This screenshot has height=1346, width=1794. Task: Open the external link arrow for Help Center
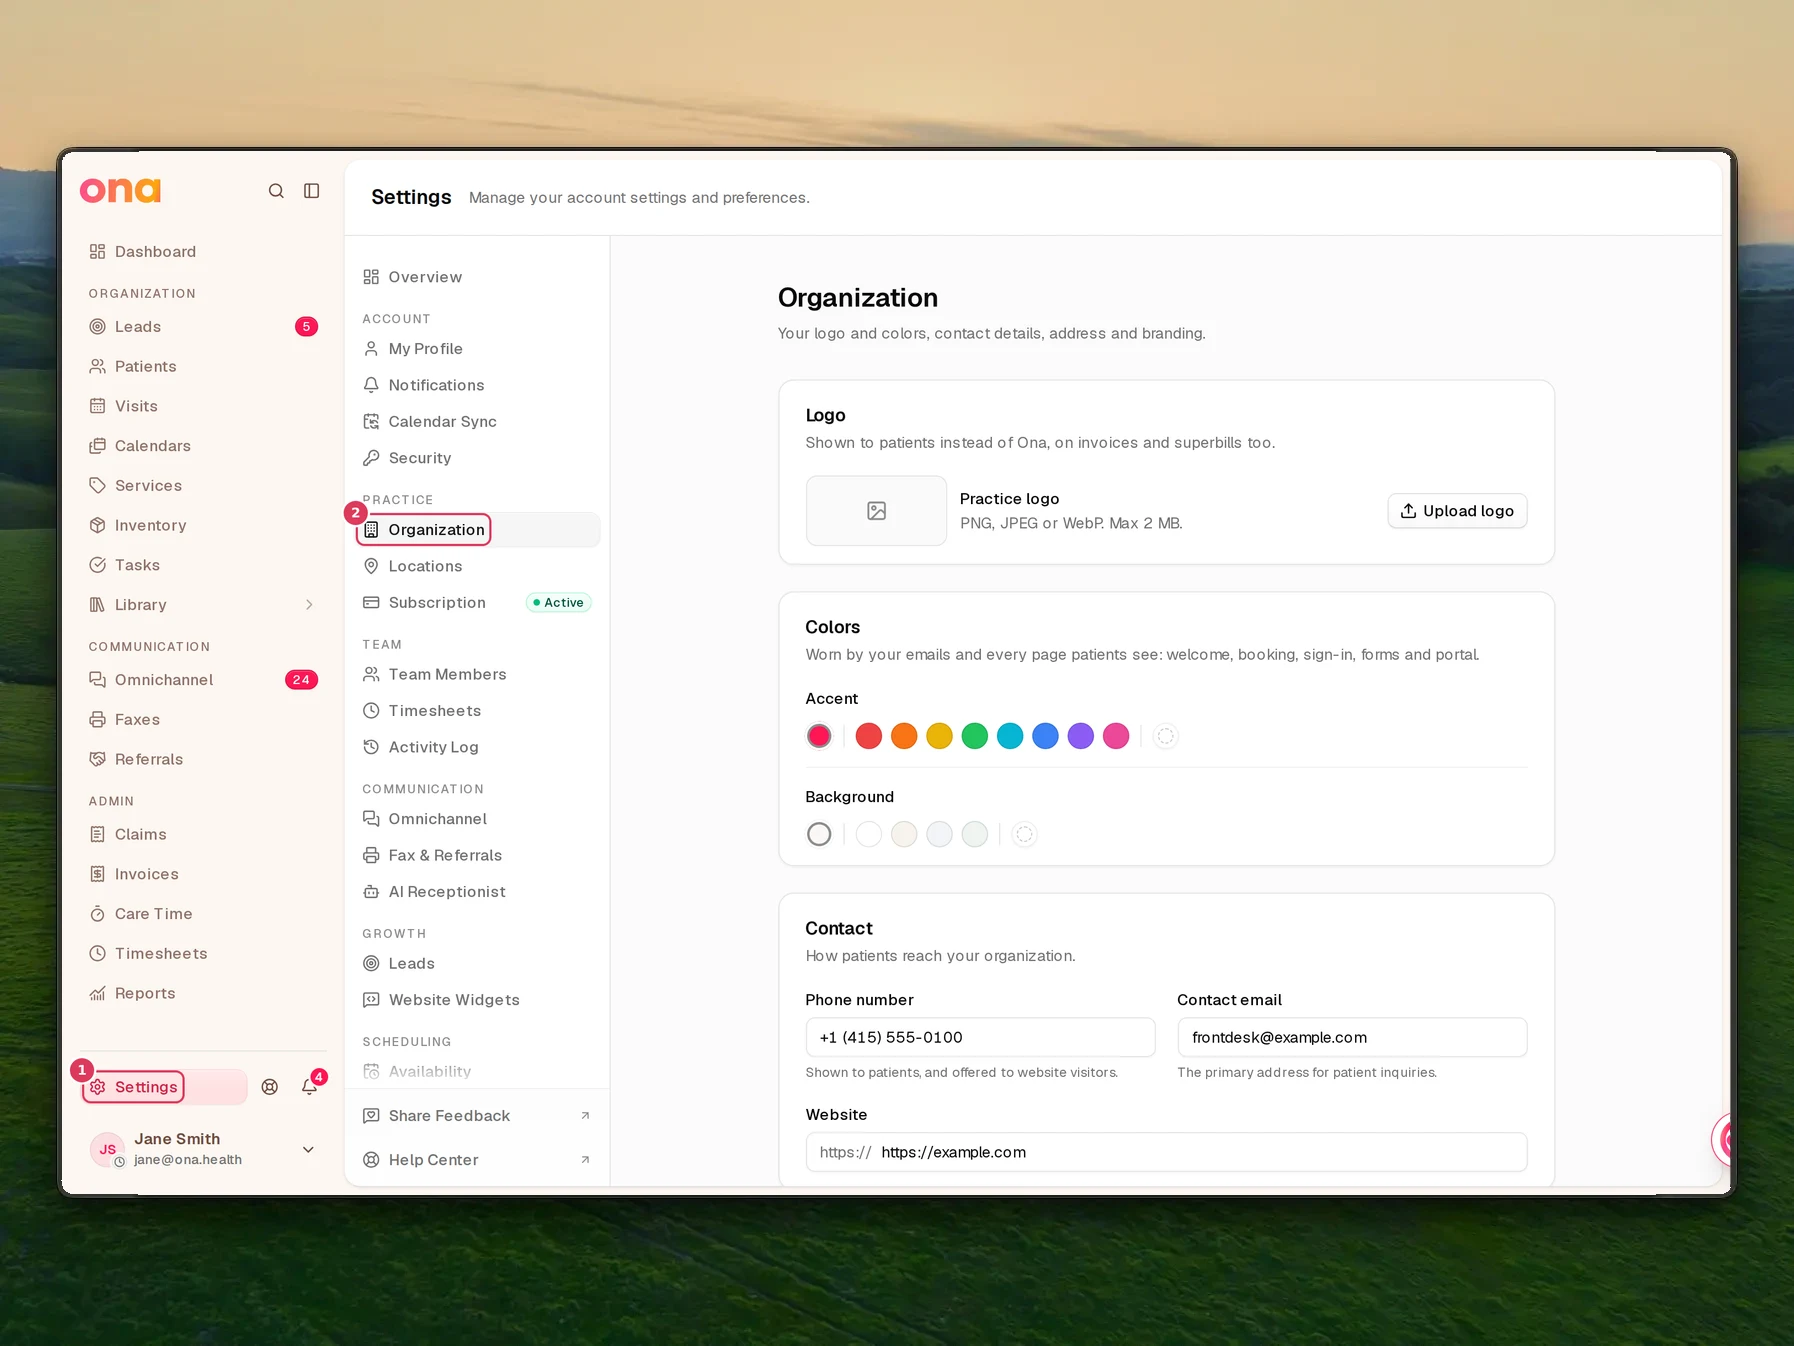(585, 1160)
